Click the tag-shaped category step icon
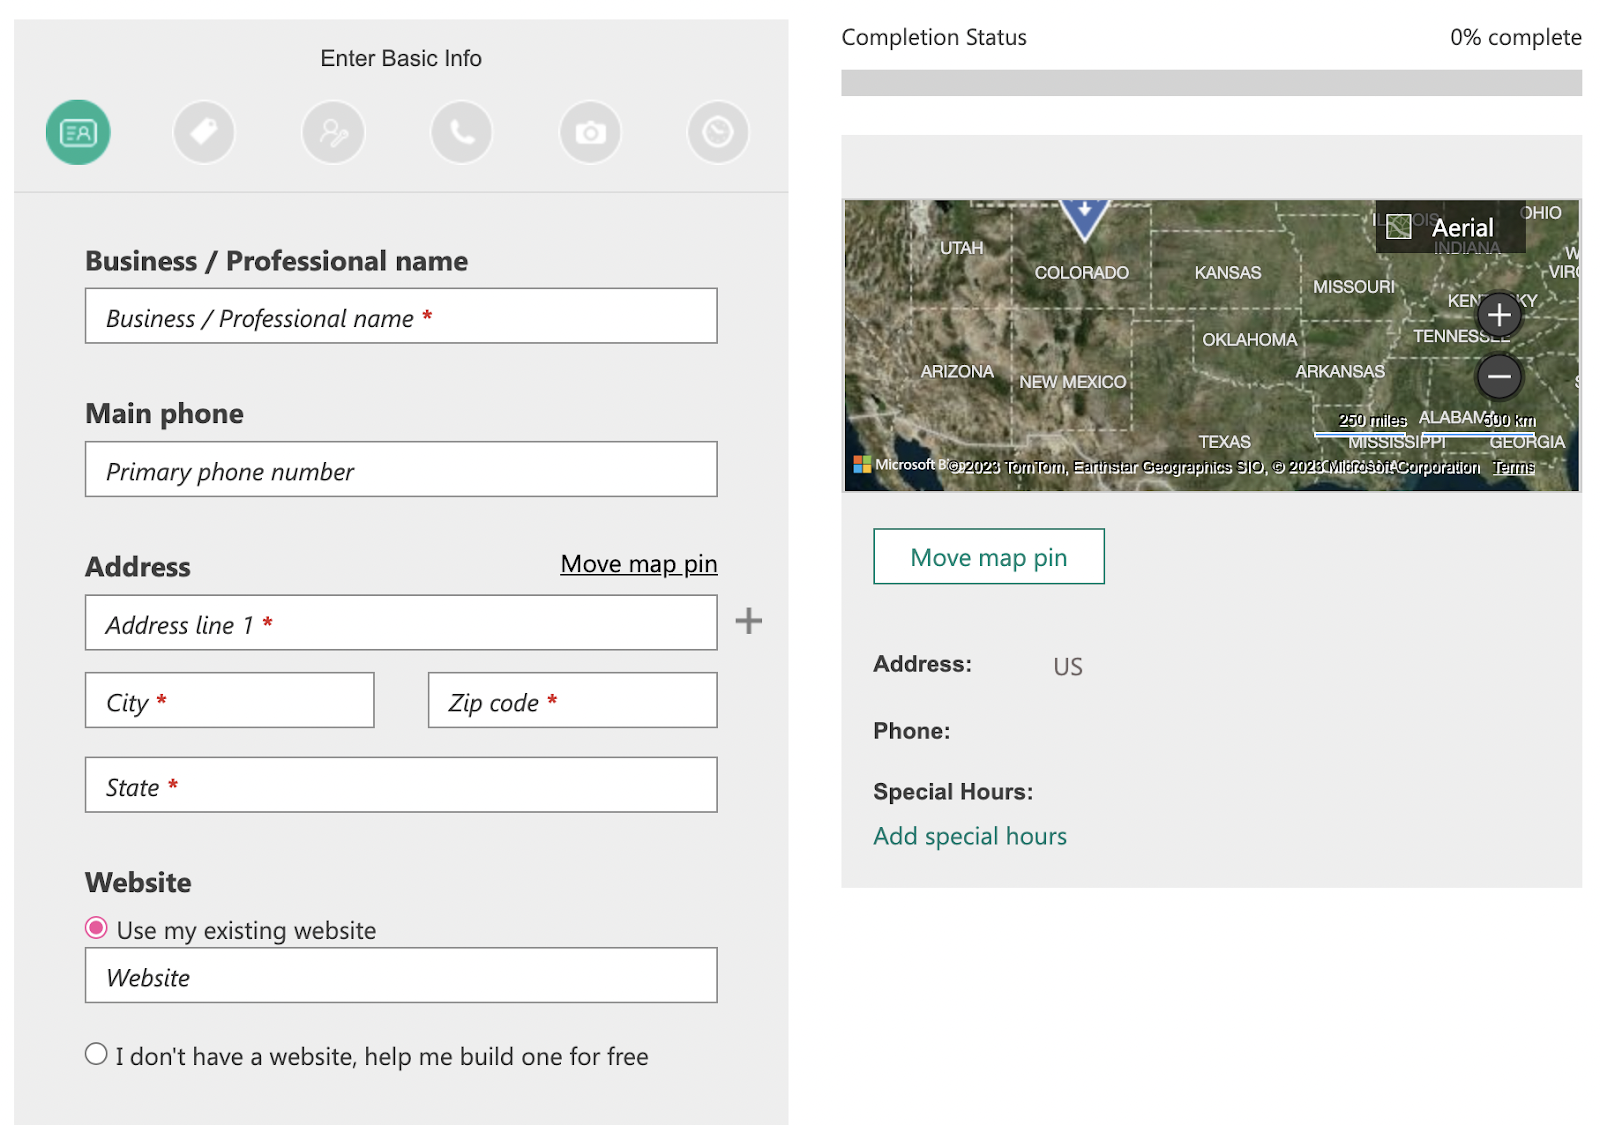The height and width of the screenshot is (1125, 1600). [x=204, y=131]
